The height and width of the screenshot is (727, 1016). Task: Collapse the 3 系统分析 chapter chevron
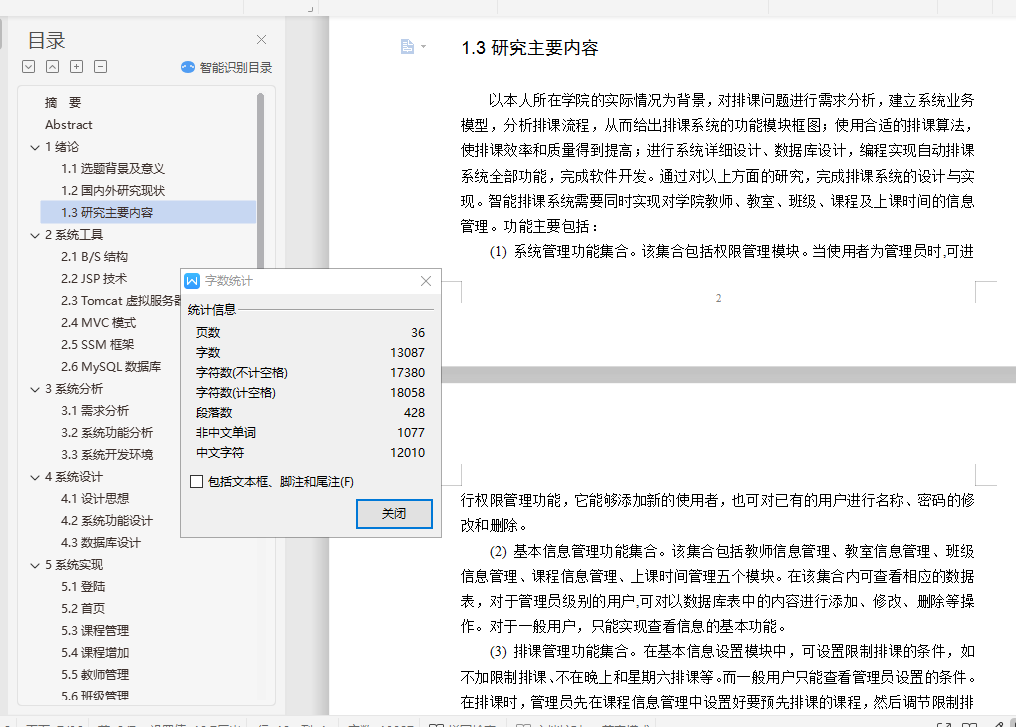coord(35,389)
